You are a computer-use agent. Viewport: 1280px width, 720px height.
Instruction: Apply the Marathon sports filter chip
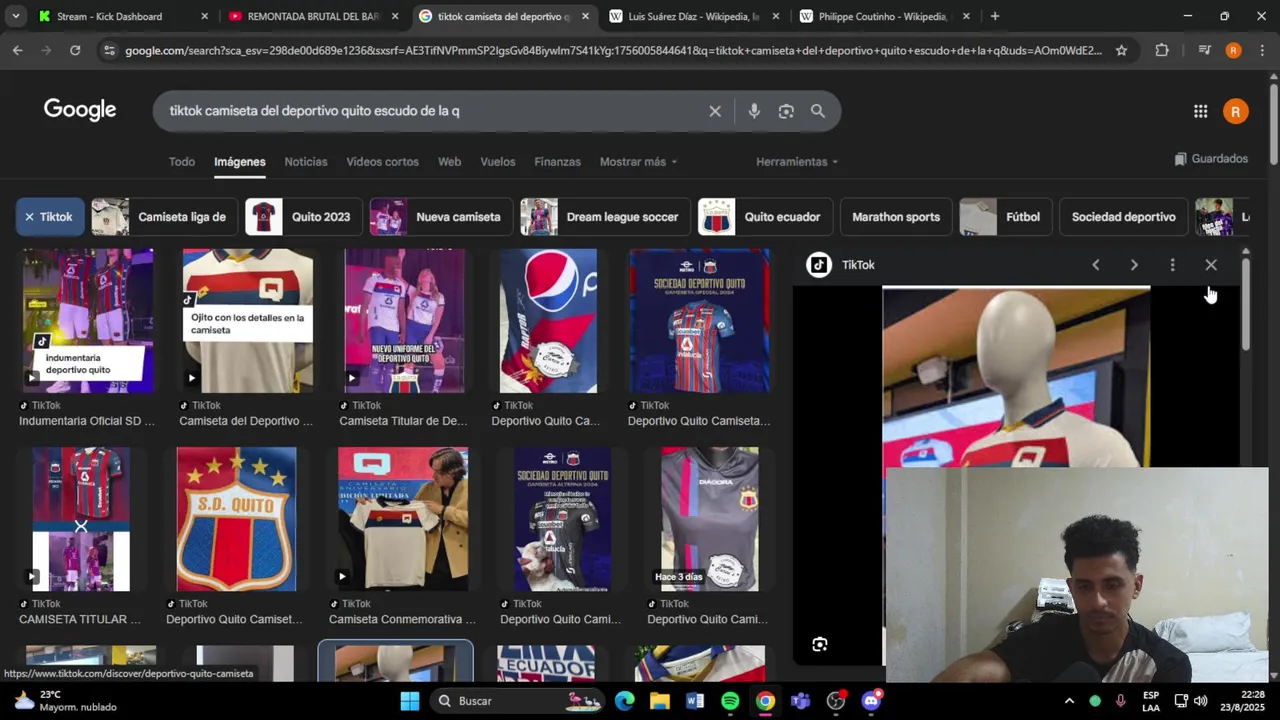tap(895, 217)
